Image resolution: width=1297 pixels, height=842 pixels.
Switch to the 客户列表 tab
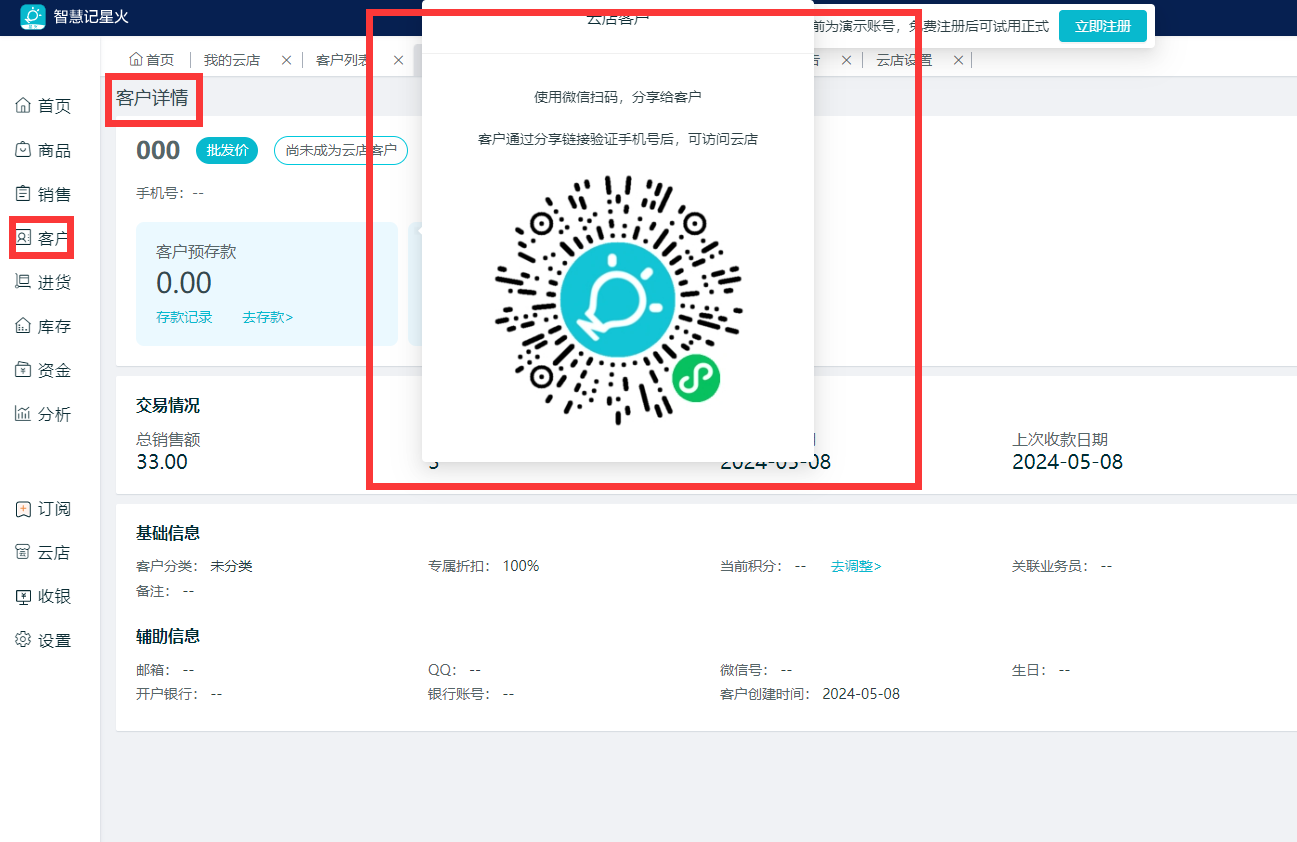344,60
